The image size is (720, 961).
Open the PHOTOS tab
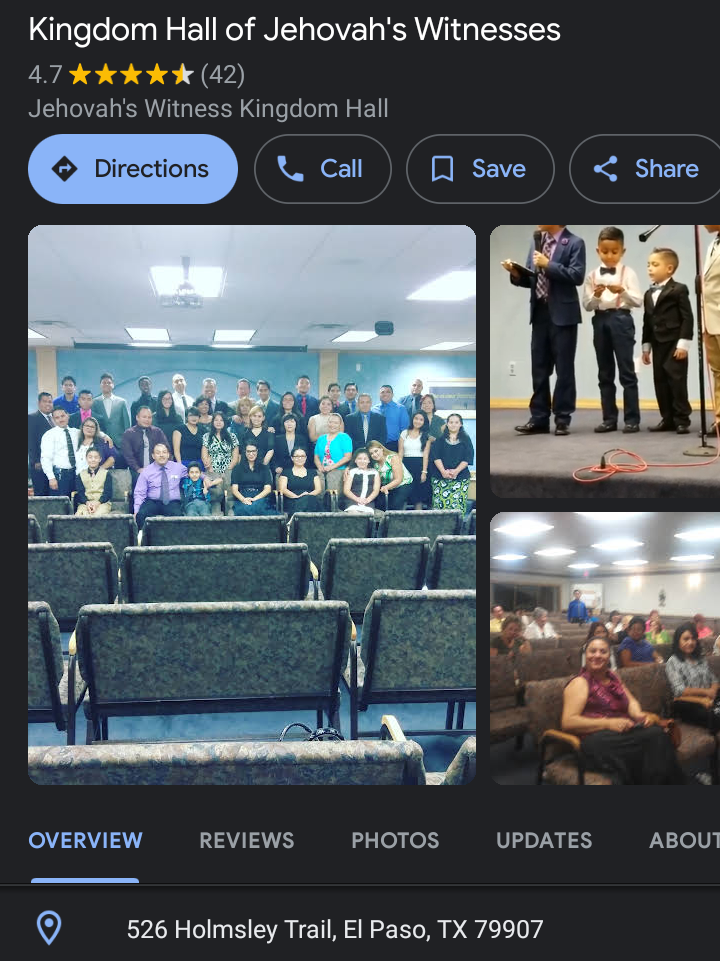395,840
